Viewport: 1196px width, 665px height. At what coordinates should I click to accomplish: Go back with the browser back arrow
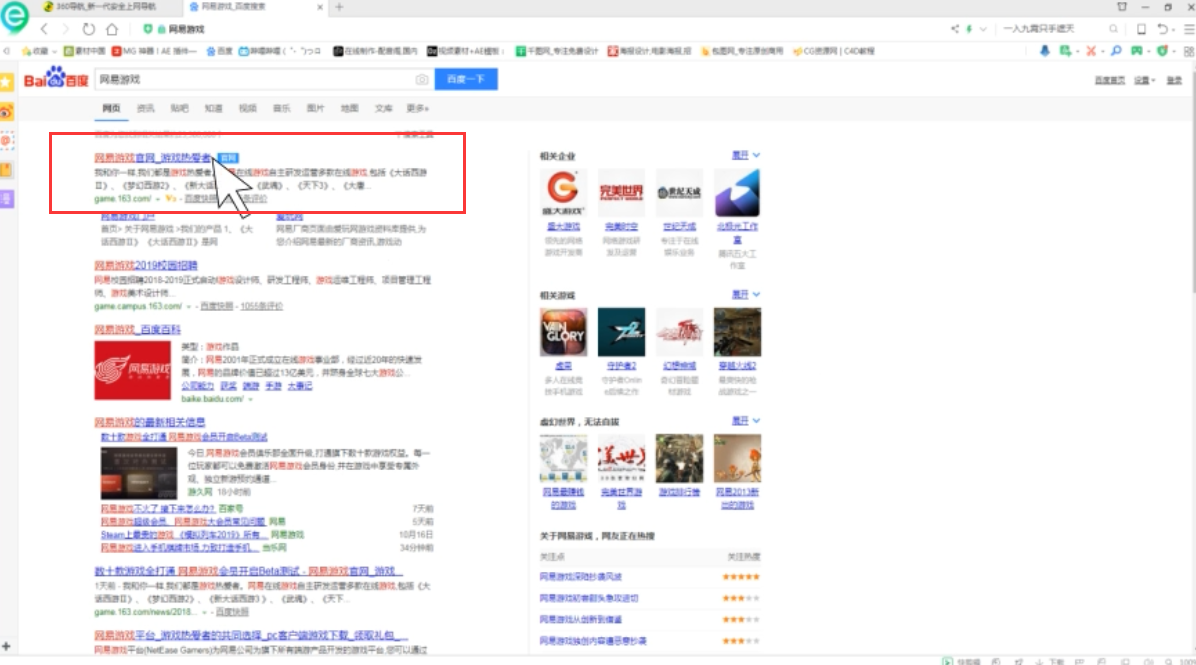click(44, 29)
